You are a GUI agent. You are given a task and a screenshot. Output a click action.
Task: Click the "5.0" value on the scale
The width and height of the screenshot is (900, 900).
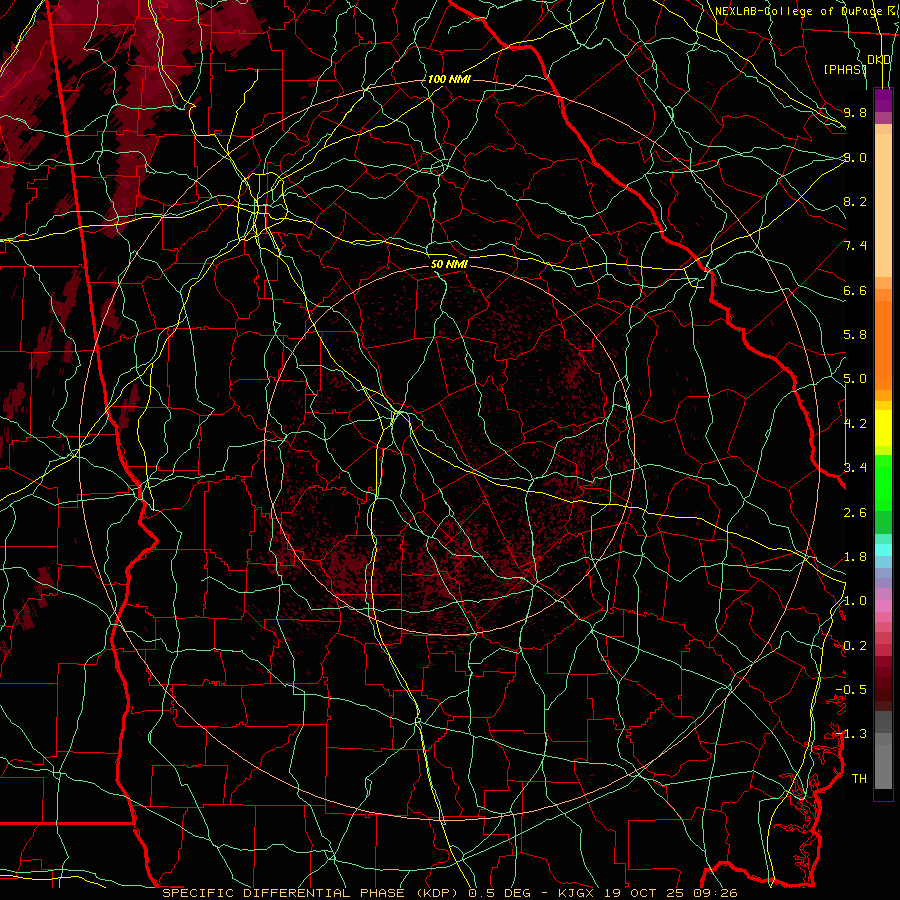point(855,379)
